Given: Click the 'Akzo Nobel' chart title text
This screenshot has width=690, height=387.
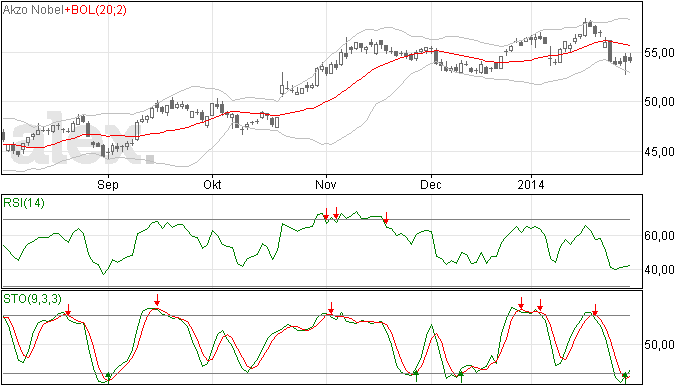Looking at the screenshot, I should [x=33, y=10].
